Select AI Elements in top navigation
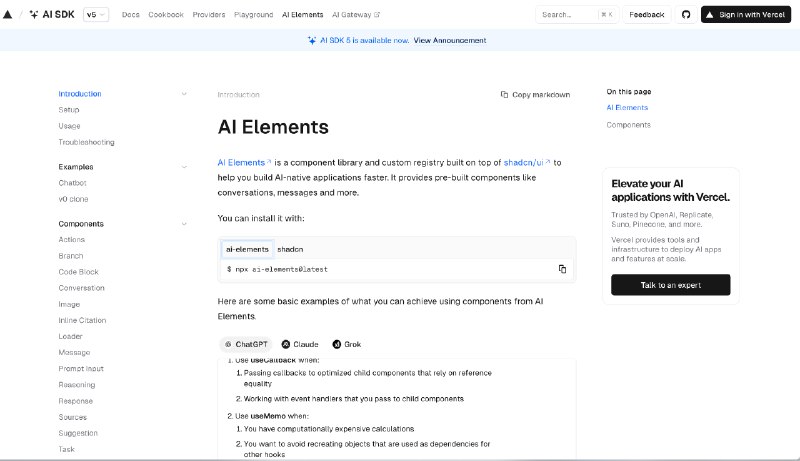 [303, 15]
